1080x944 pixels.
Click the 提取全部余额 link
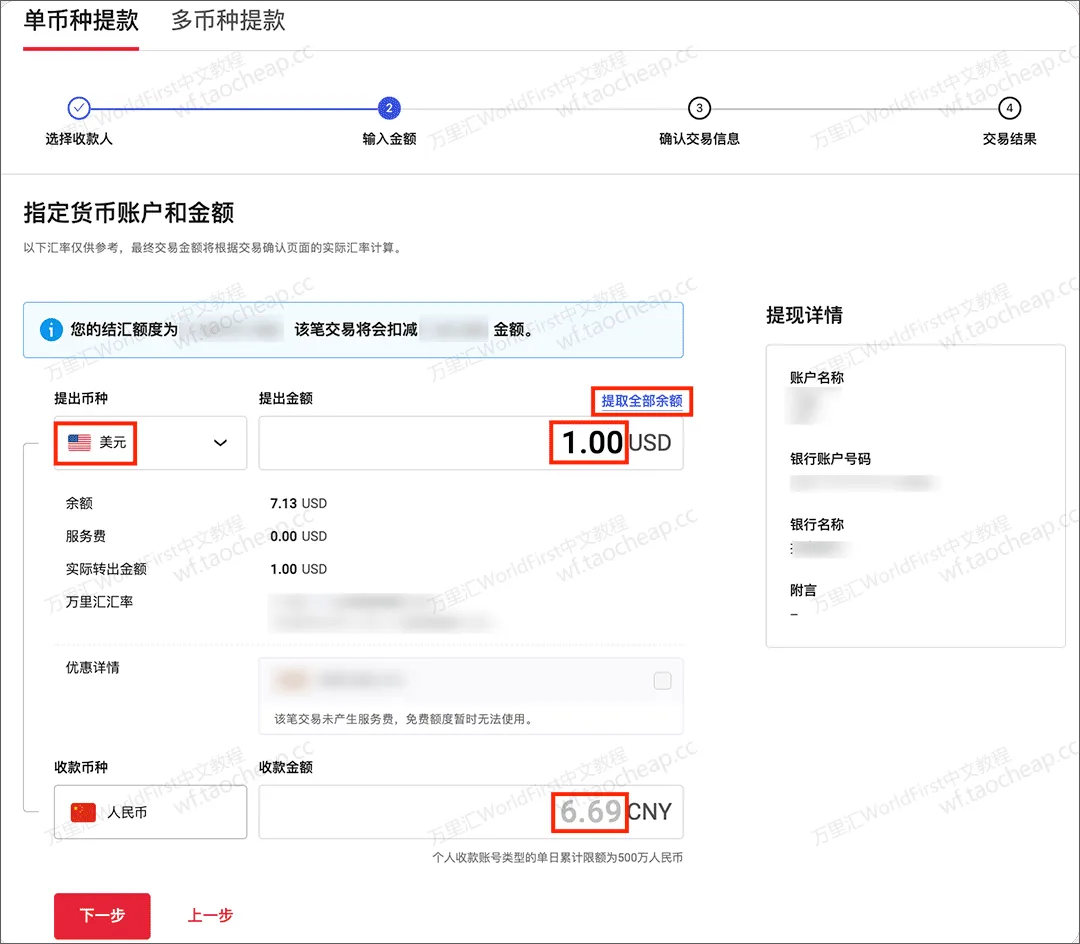(641, 401)
